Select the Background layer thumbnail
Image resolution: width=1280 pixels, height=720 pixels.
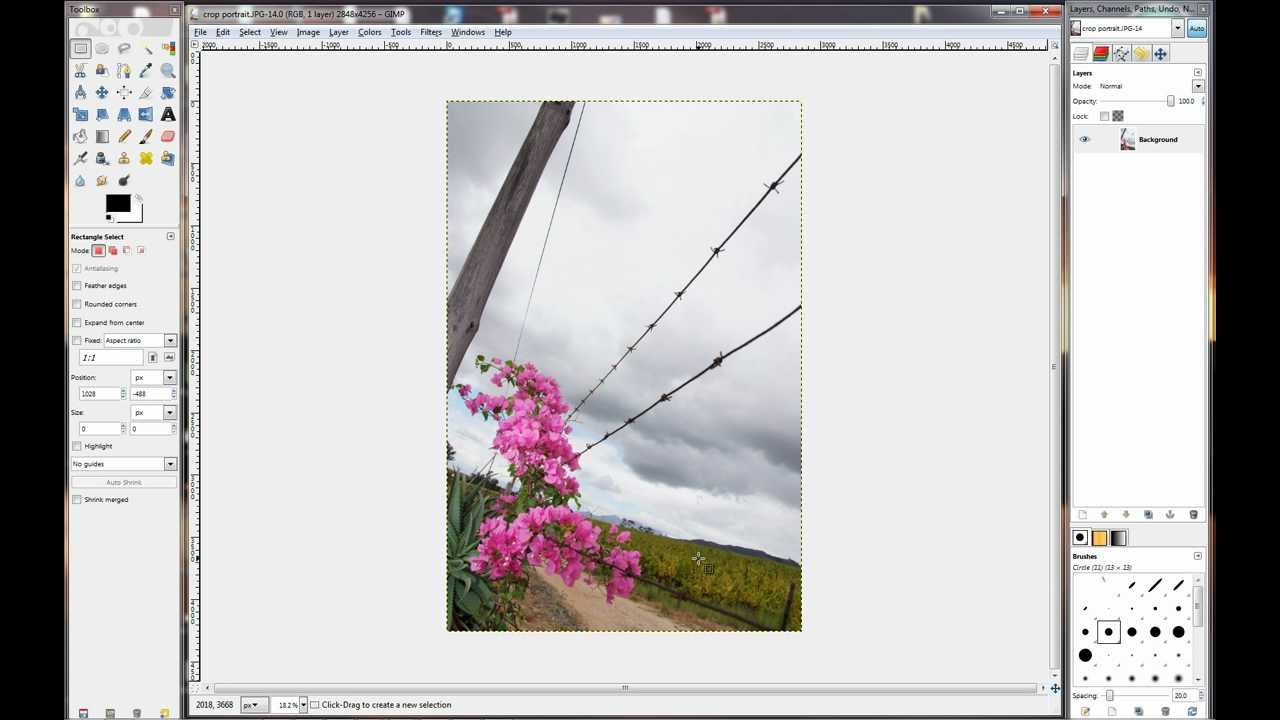point(1128,140)
